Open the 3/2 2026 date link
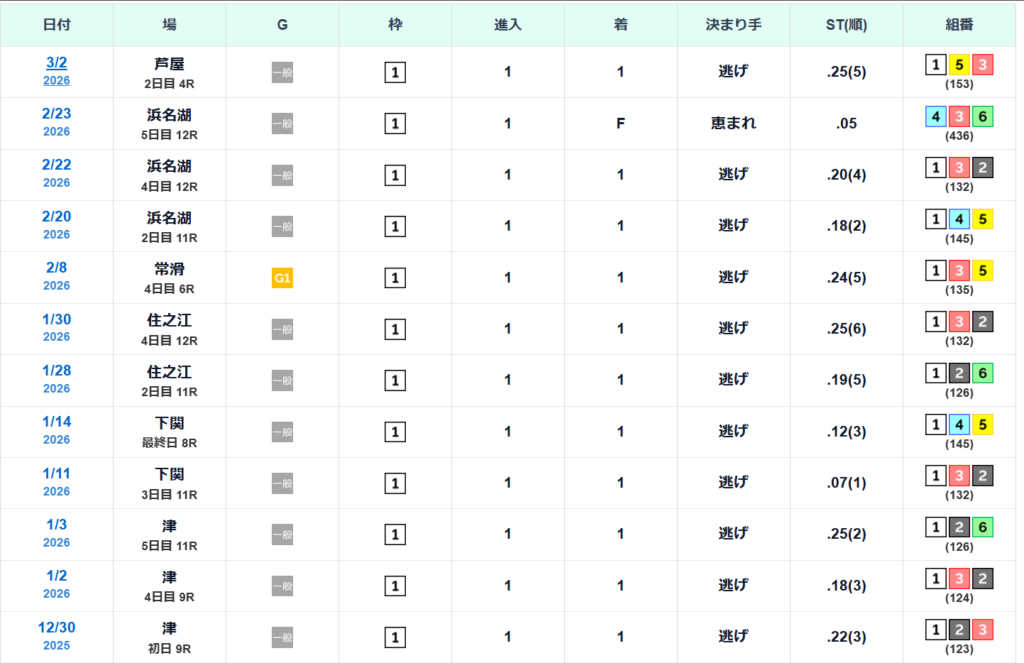The width and height of the screenshot is (1024, 663). tap(56, 63)
